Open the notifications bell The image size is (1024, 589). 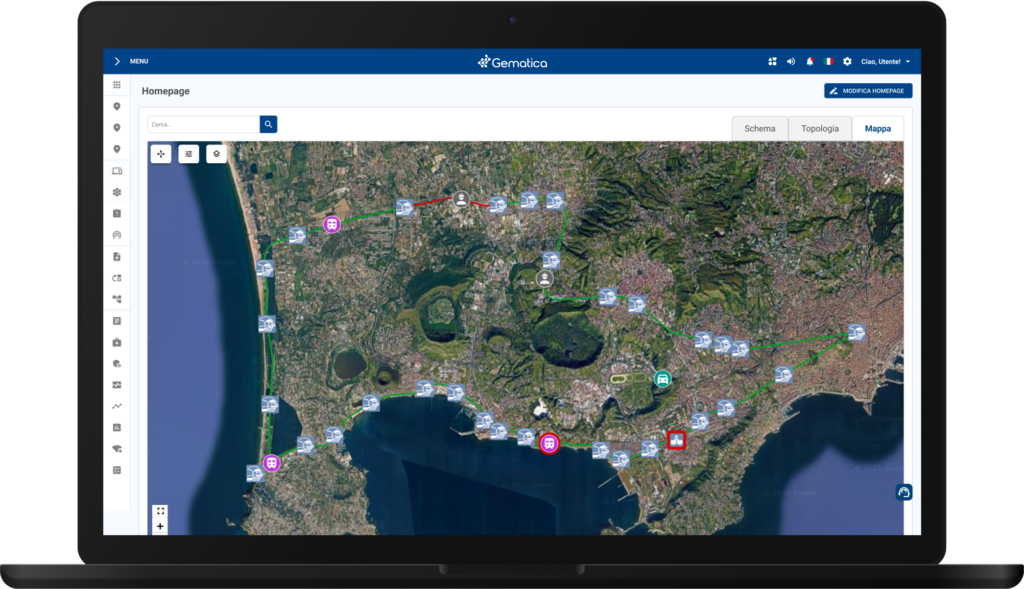pyautogui.click(x=810, y=61)
